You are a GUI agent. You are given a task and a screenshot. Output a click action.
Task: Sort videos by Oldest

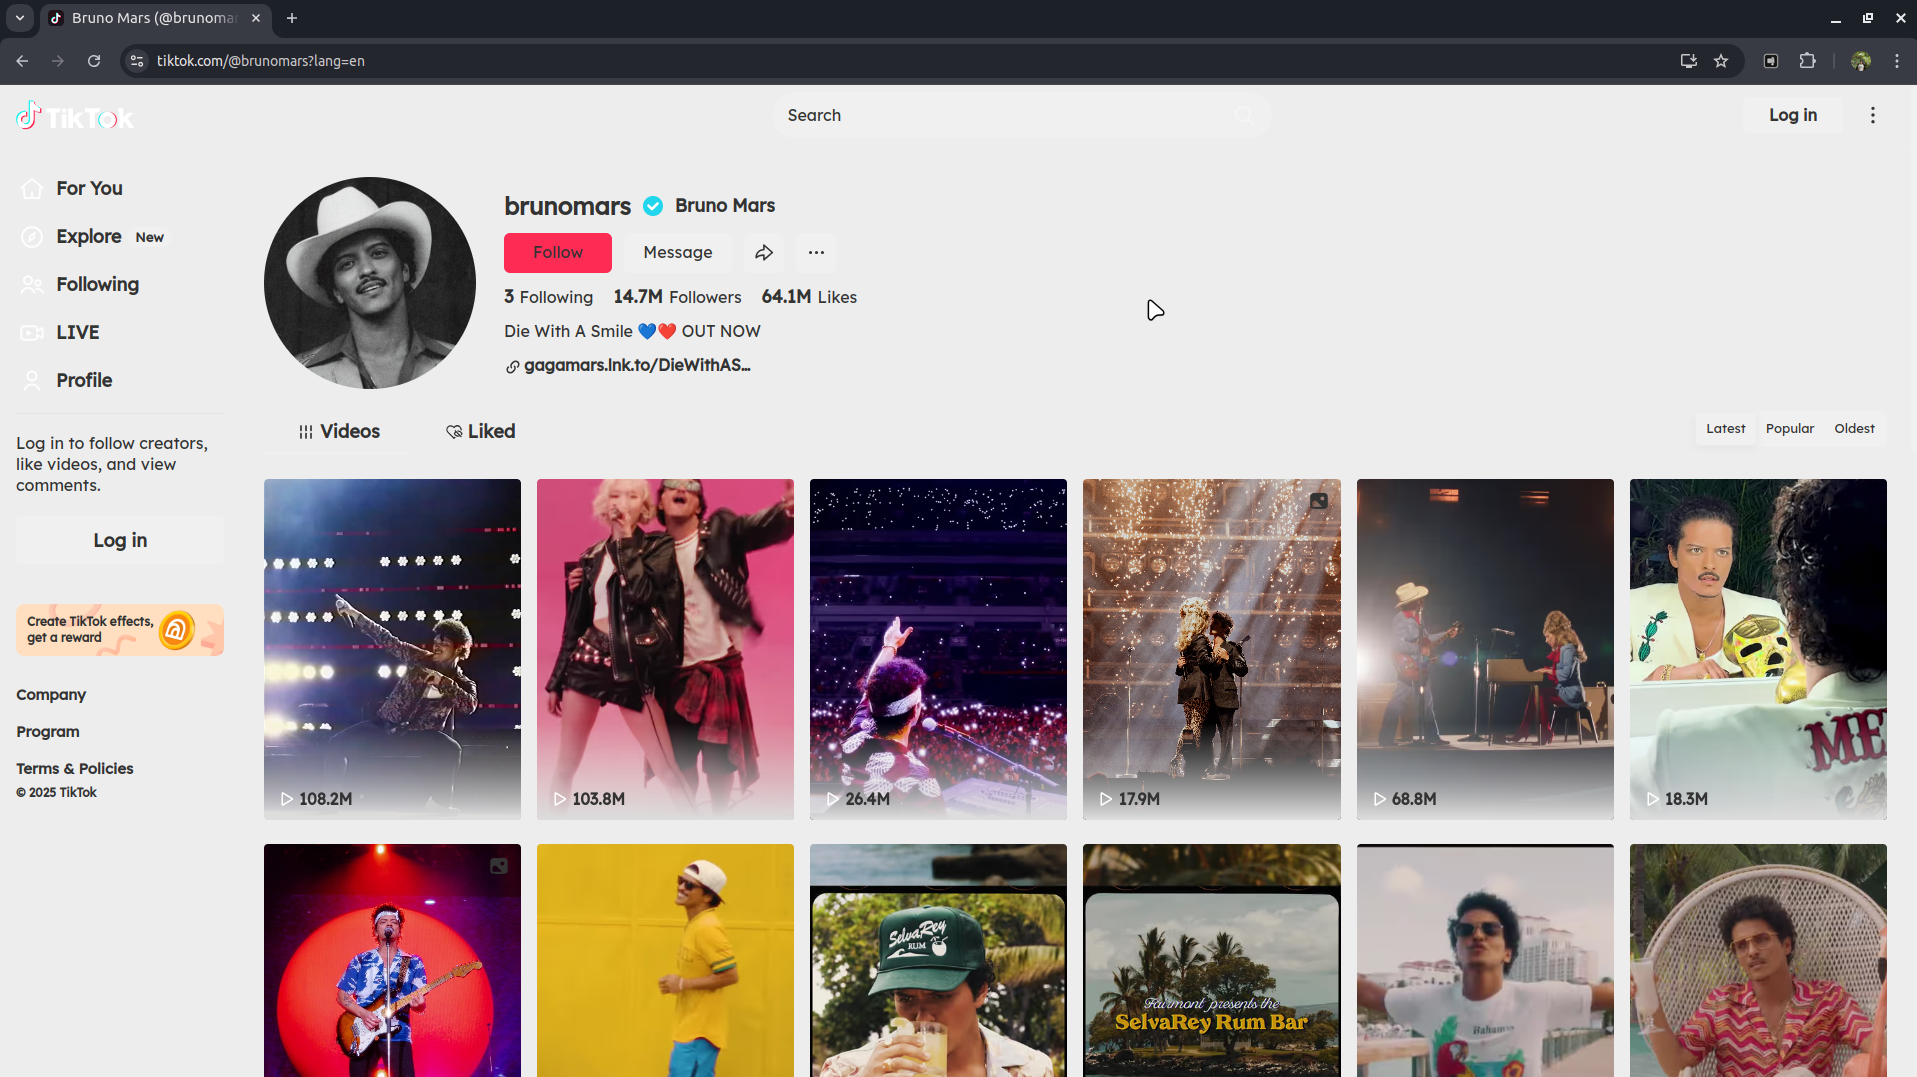coord(1853,428)
